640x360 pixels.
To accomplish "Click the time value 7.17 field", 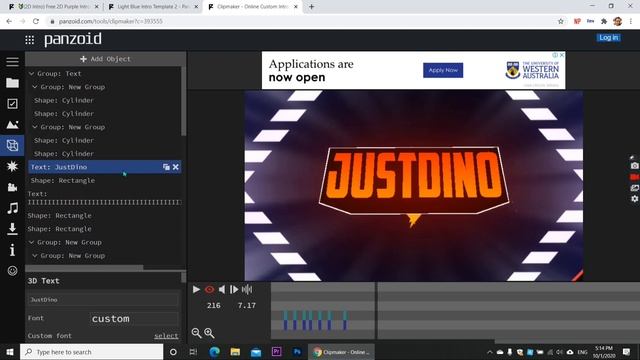I will pos(247,305).
